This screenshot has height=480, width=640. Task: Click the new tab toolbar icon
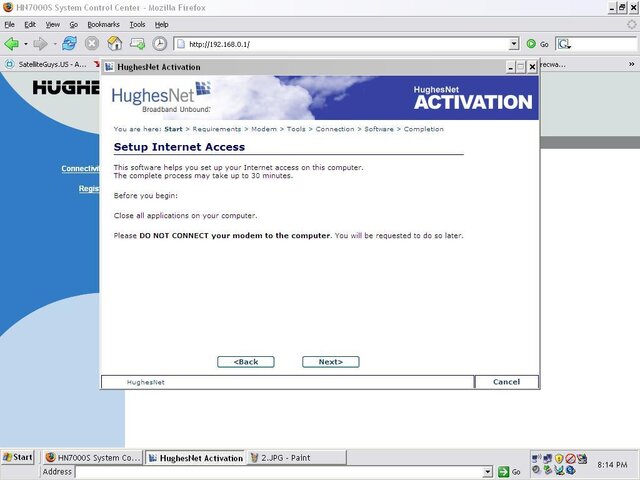(x=137, y=43)
